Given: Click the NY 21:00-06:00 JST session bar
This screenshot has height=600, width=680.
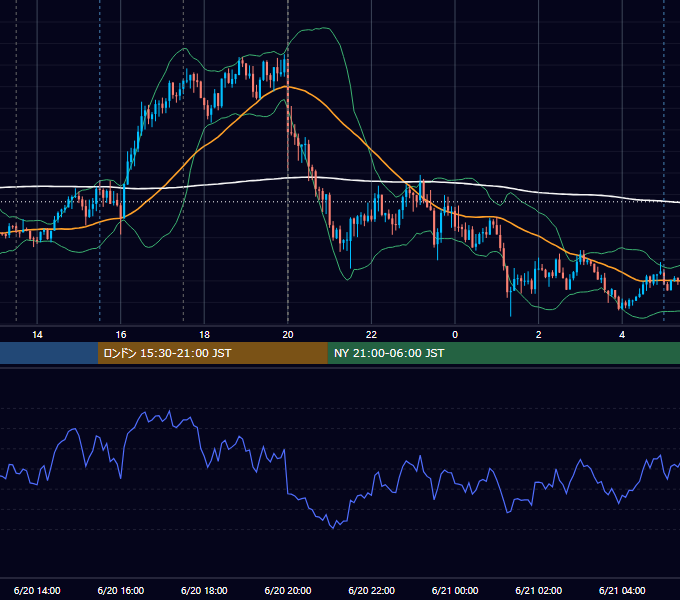Looking at the screenshot, I should [x=503, y=353].
